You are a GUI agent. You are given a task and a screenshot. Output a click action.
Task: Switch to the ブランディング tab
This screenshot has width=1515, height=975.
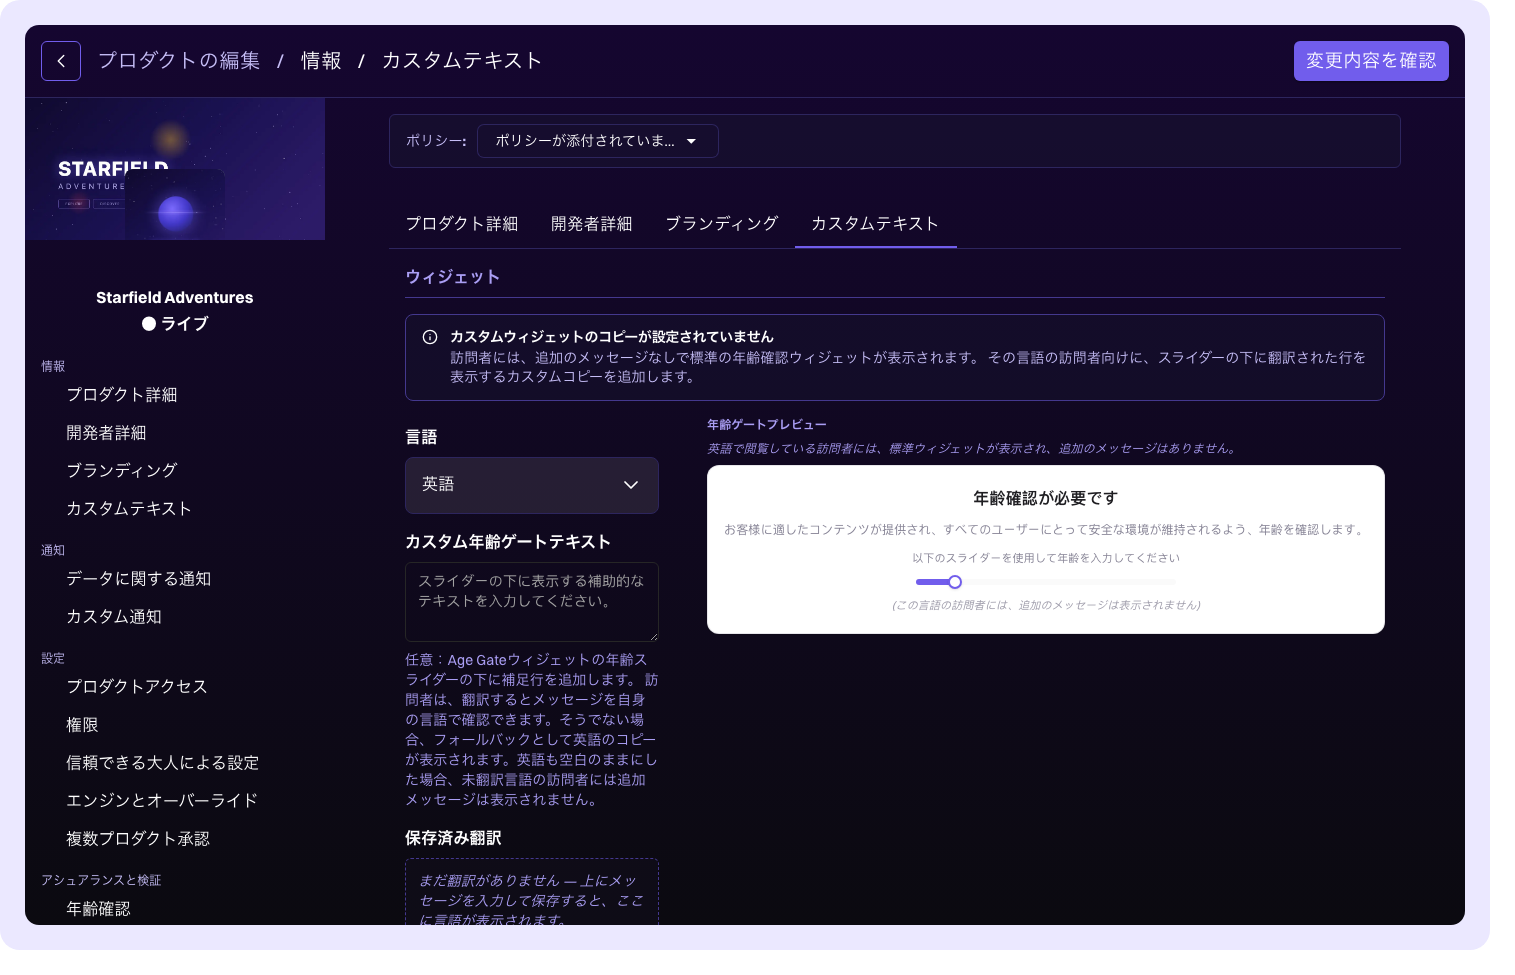point(722,224)
